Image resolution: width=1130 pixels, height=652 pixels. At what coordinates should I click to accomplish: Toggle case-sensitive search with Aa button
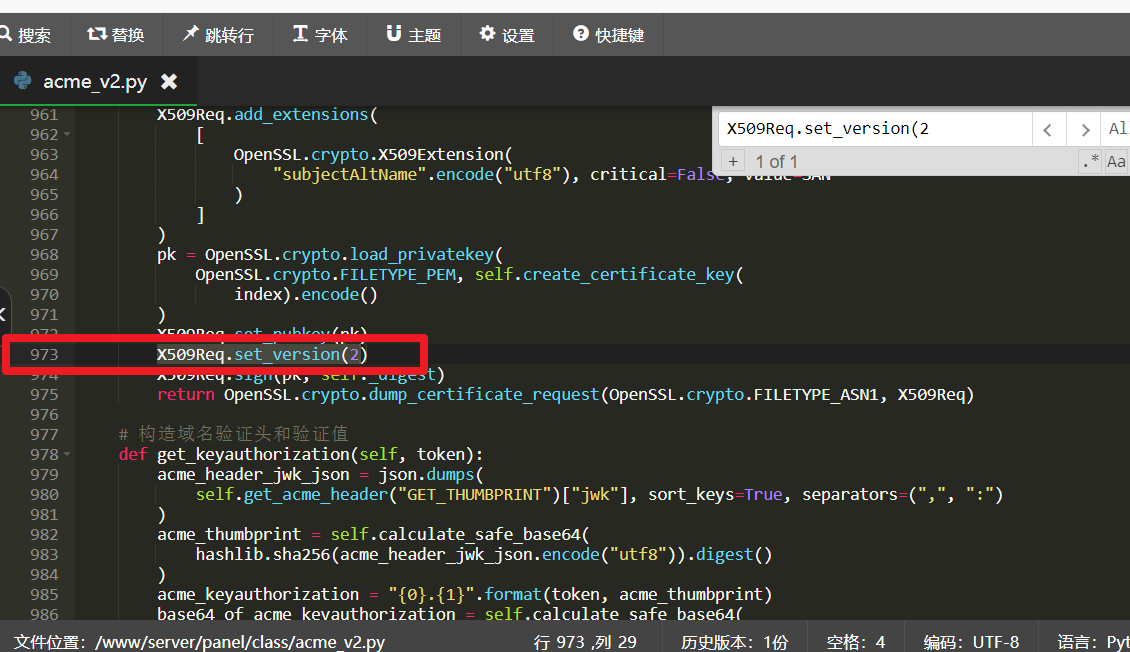click(1116, 161)
